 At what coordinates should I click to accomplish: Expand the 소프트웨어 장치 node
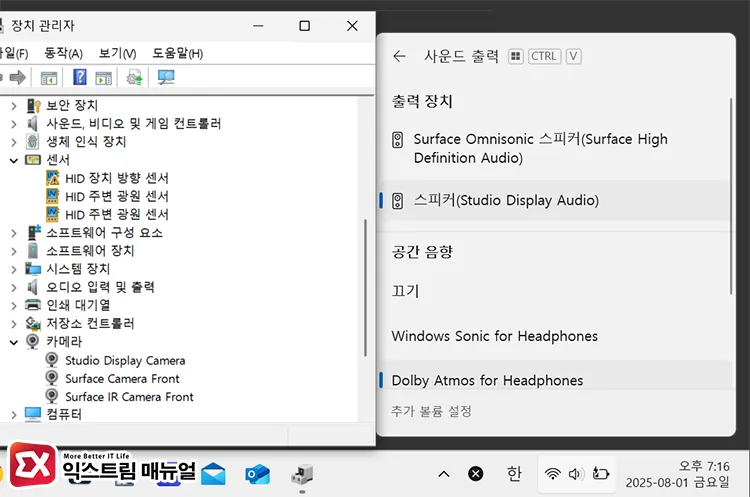click(14, 251)
